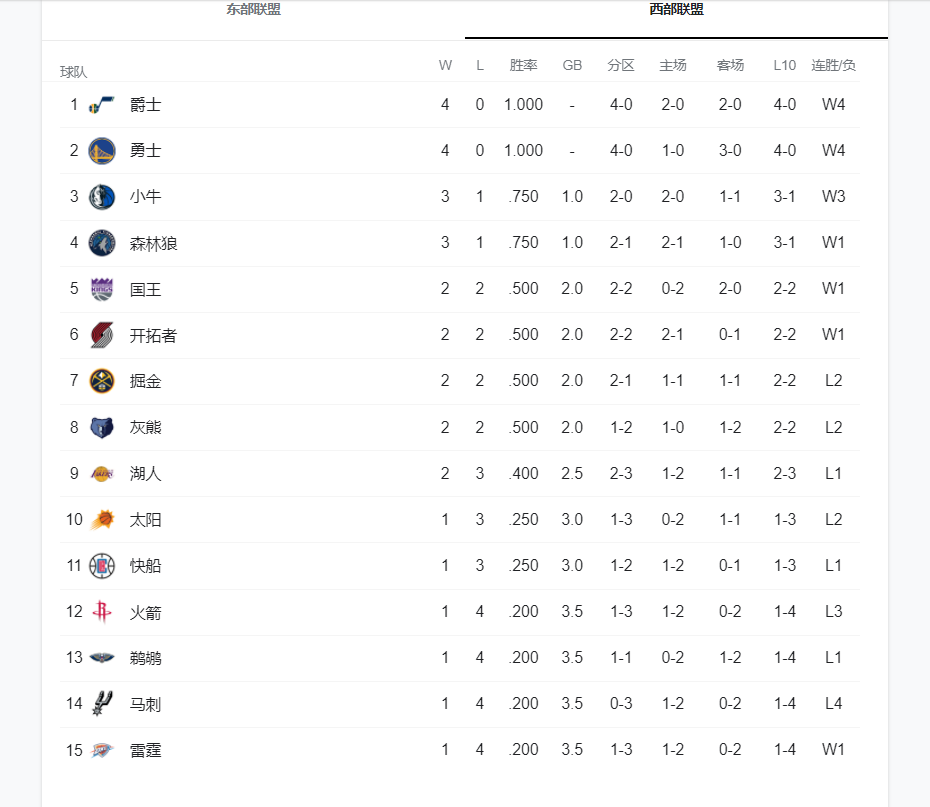Click the Golden State Warriors logo
The height and width of the screenshot is (807, 930).
[x=102, y=151]
